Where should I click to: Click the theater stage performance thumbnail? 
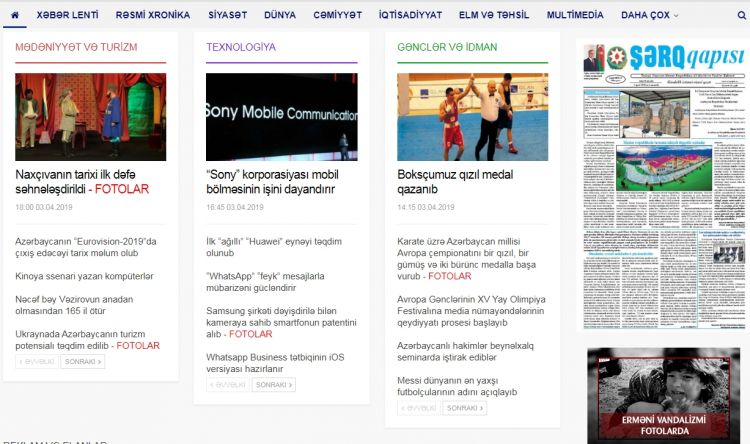pyautogui.click(x=90, y=116)
